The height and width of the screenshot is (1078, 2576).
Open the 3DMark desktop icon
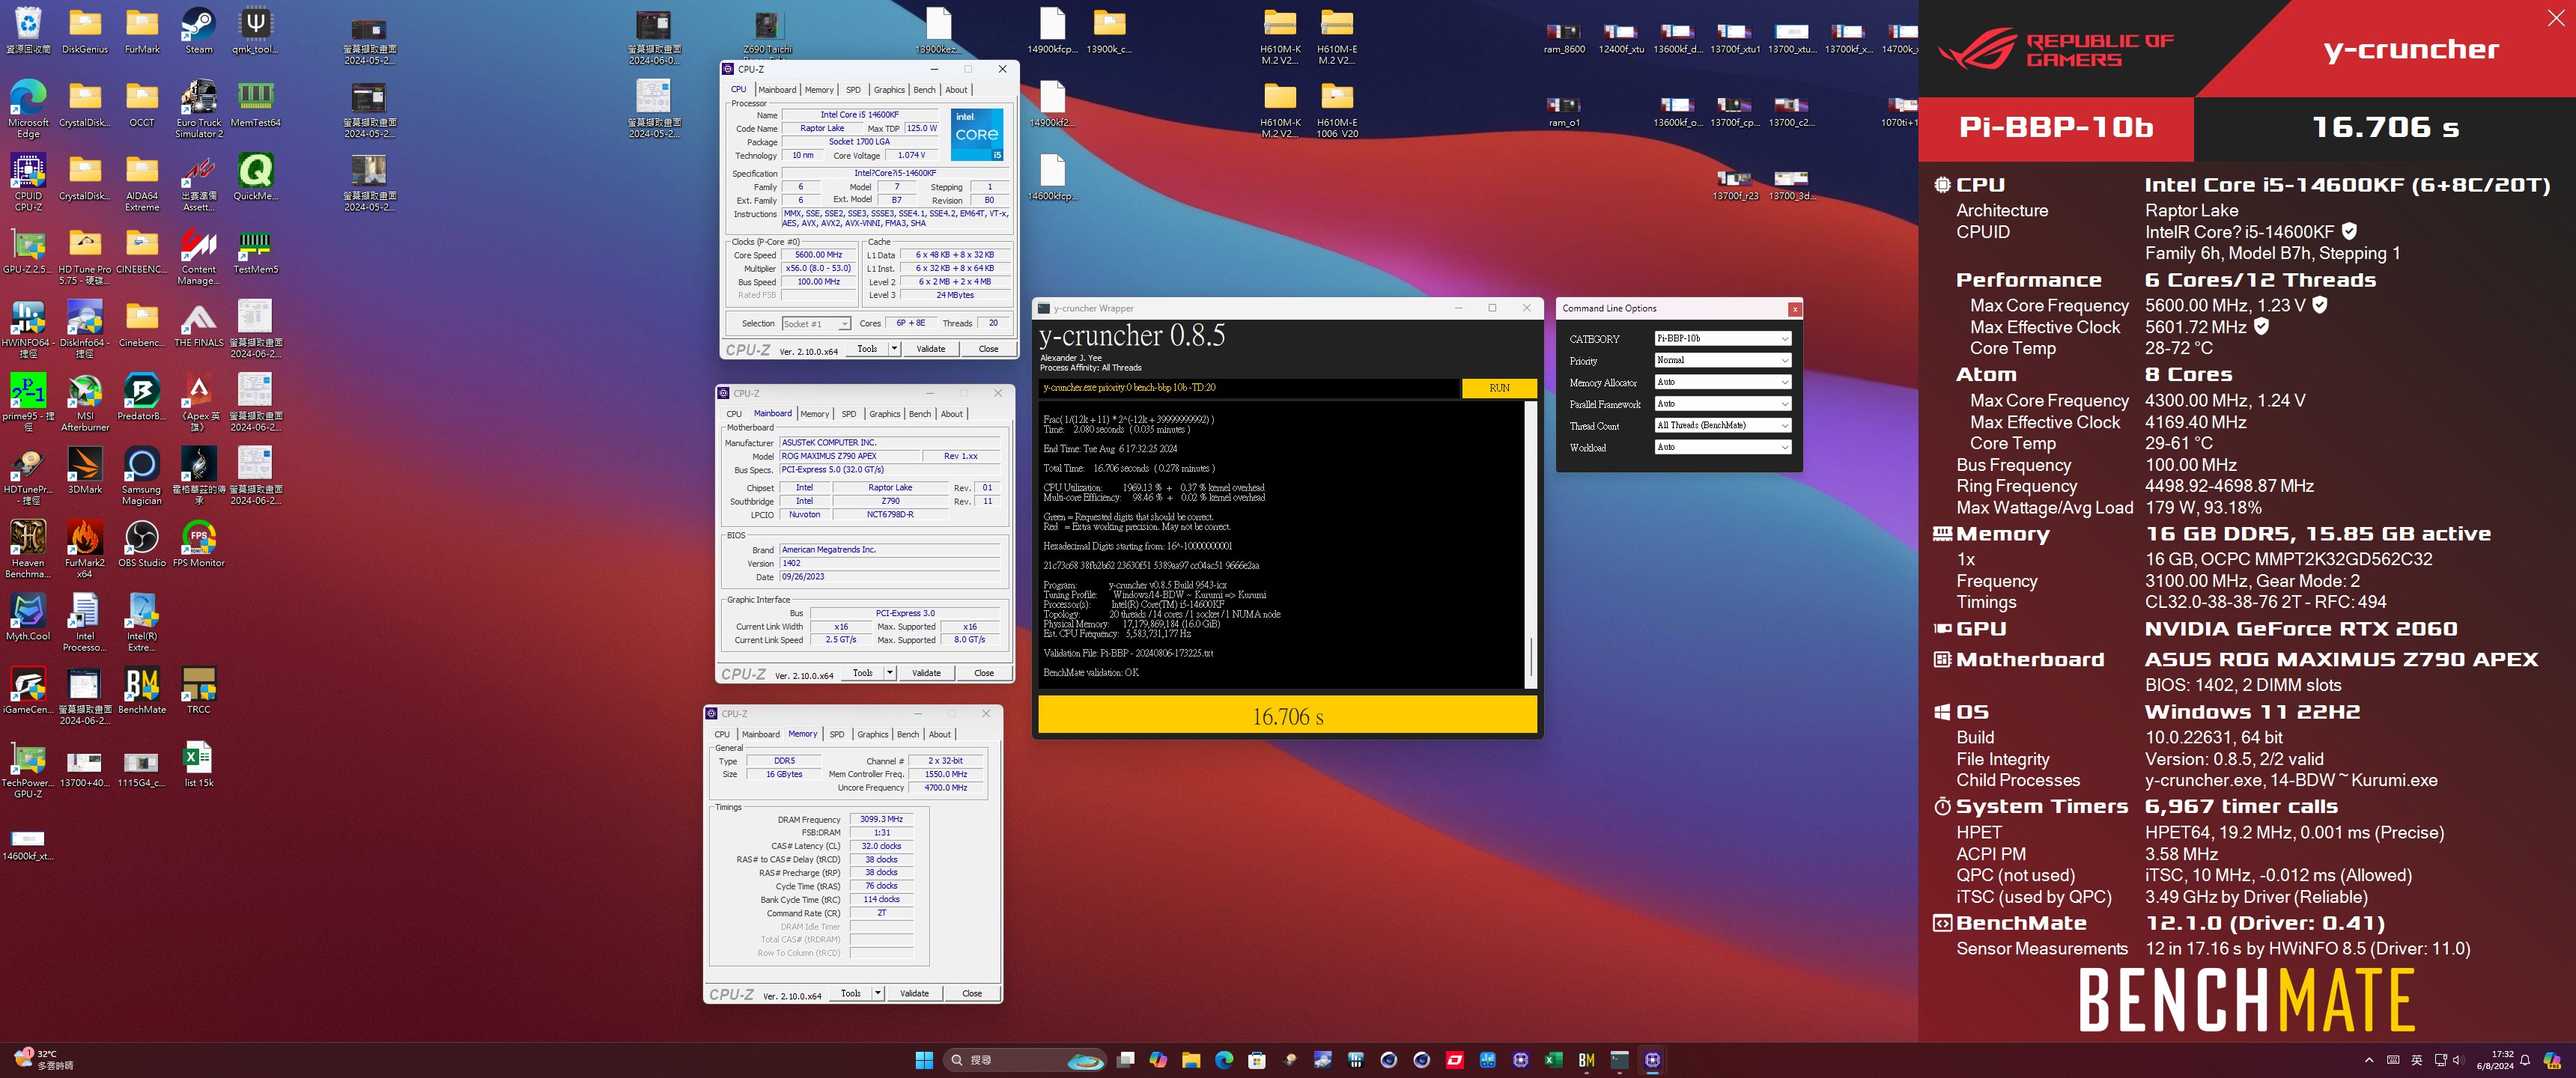point(85,470)
